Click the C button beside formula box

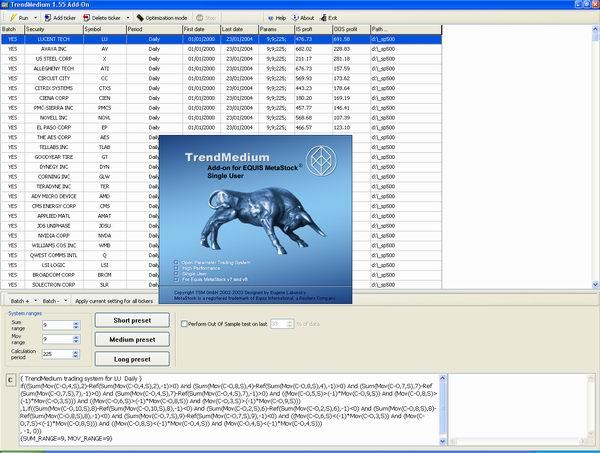pos(10,380)
